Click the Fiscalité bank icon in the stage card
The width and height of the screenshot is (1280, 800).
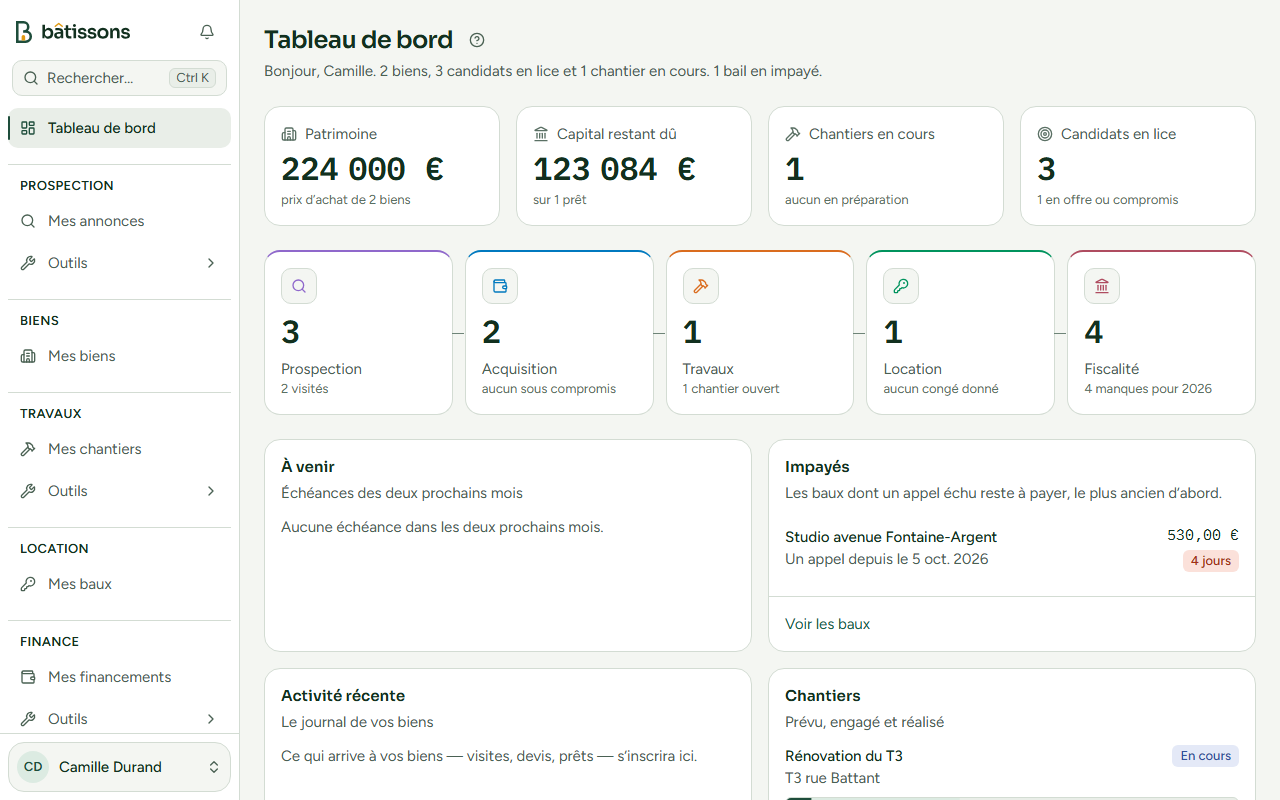(1102, 286)
